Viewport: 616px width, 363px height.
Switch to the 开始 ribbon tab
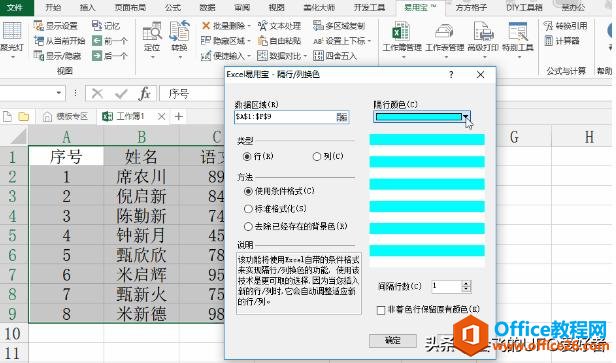tap(53, 7)
